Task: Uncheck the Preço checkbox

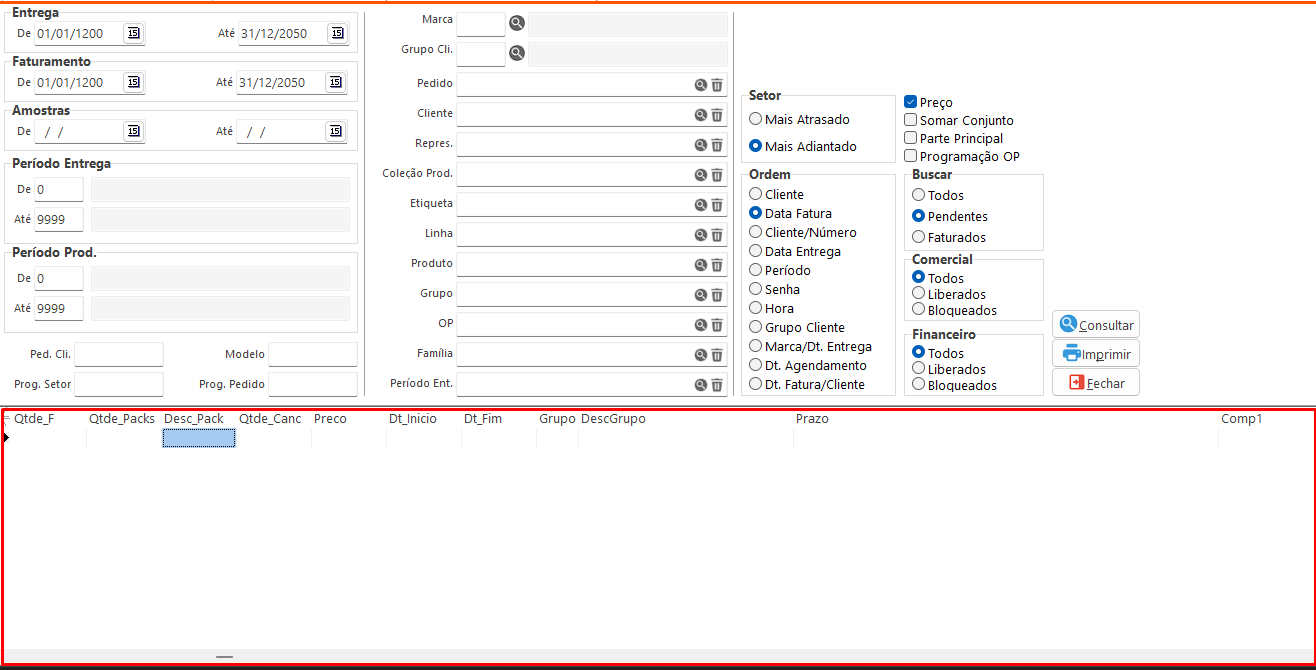Action: [911, 102]
